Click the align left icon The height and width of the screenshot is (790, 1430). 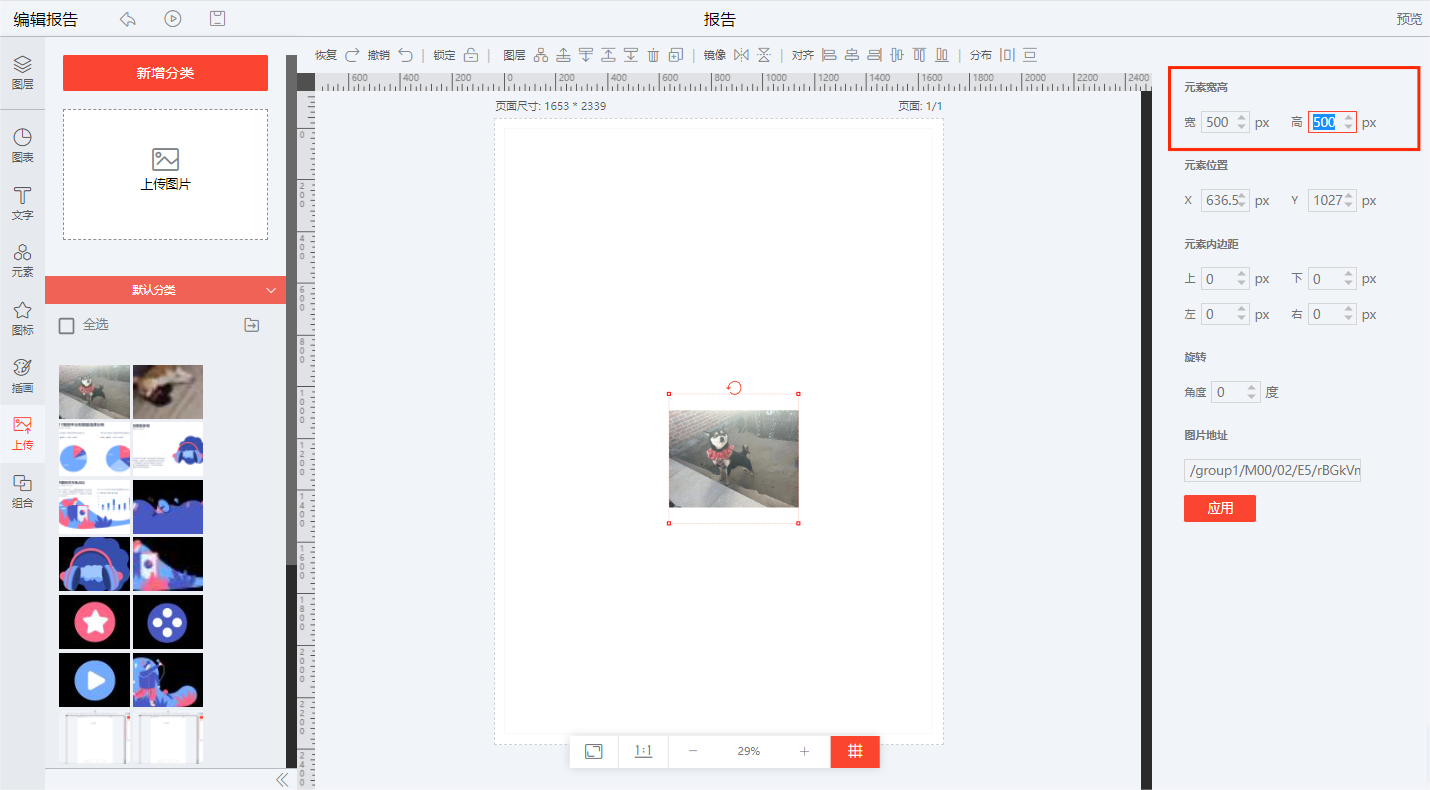[x=829, y=55]
